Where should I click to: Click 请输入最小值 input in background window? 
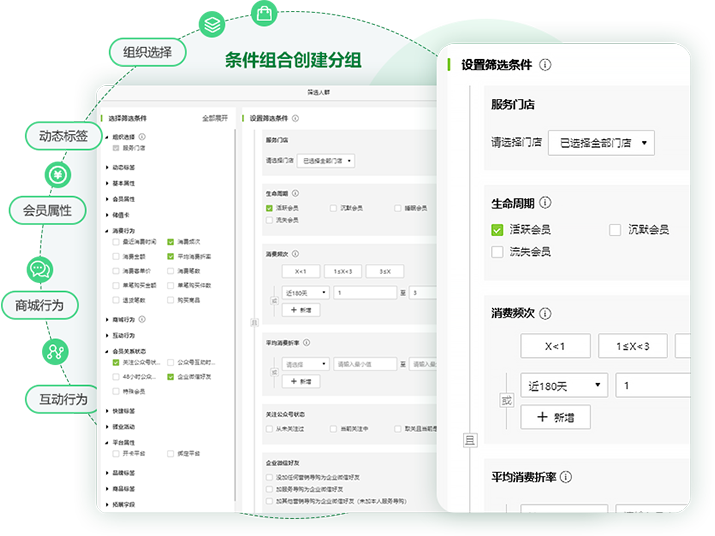point(365,364)
